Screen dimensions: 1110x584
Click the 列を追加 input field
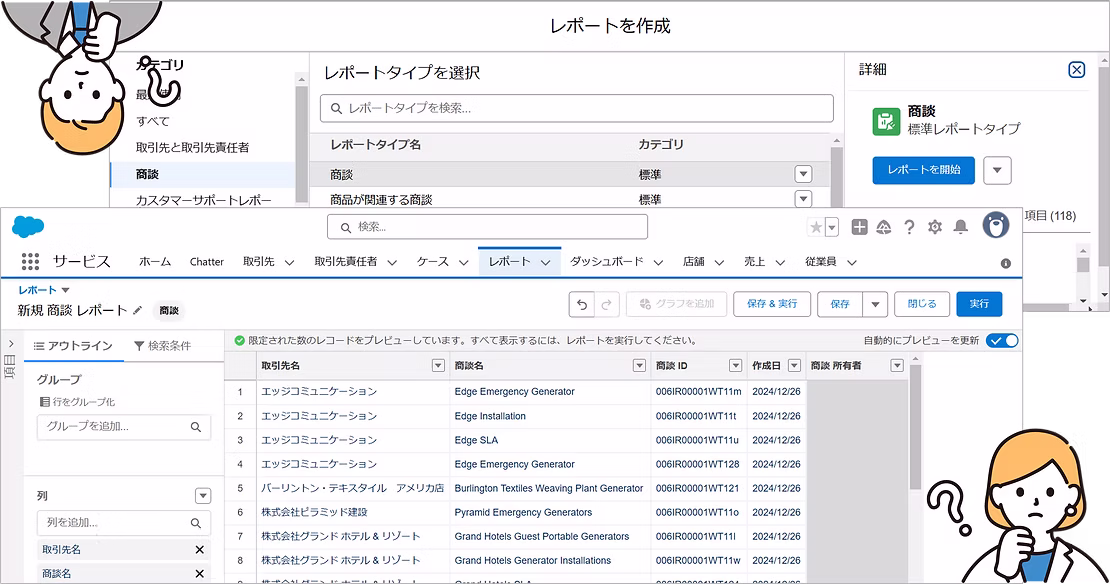tap(124, 523)
